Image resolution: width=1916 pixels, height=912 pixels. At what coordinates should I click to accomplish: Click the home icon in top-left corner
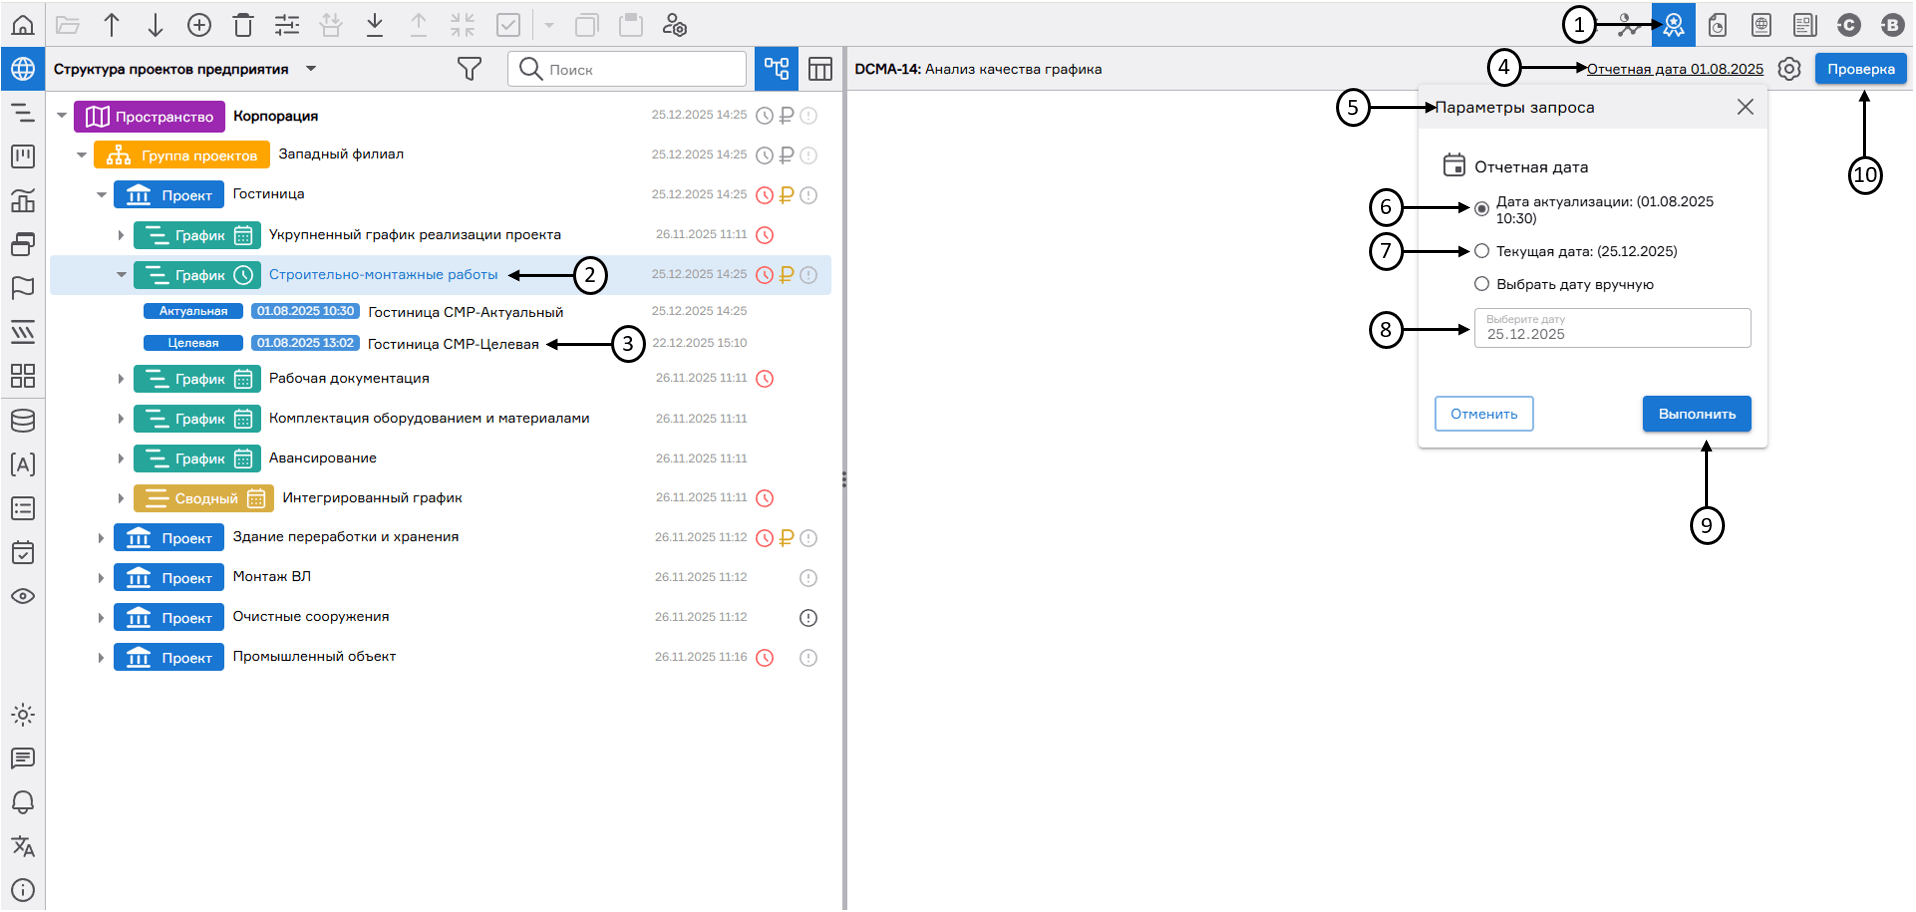coord(22,25)
